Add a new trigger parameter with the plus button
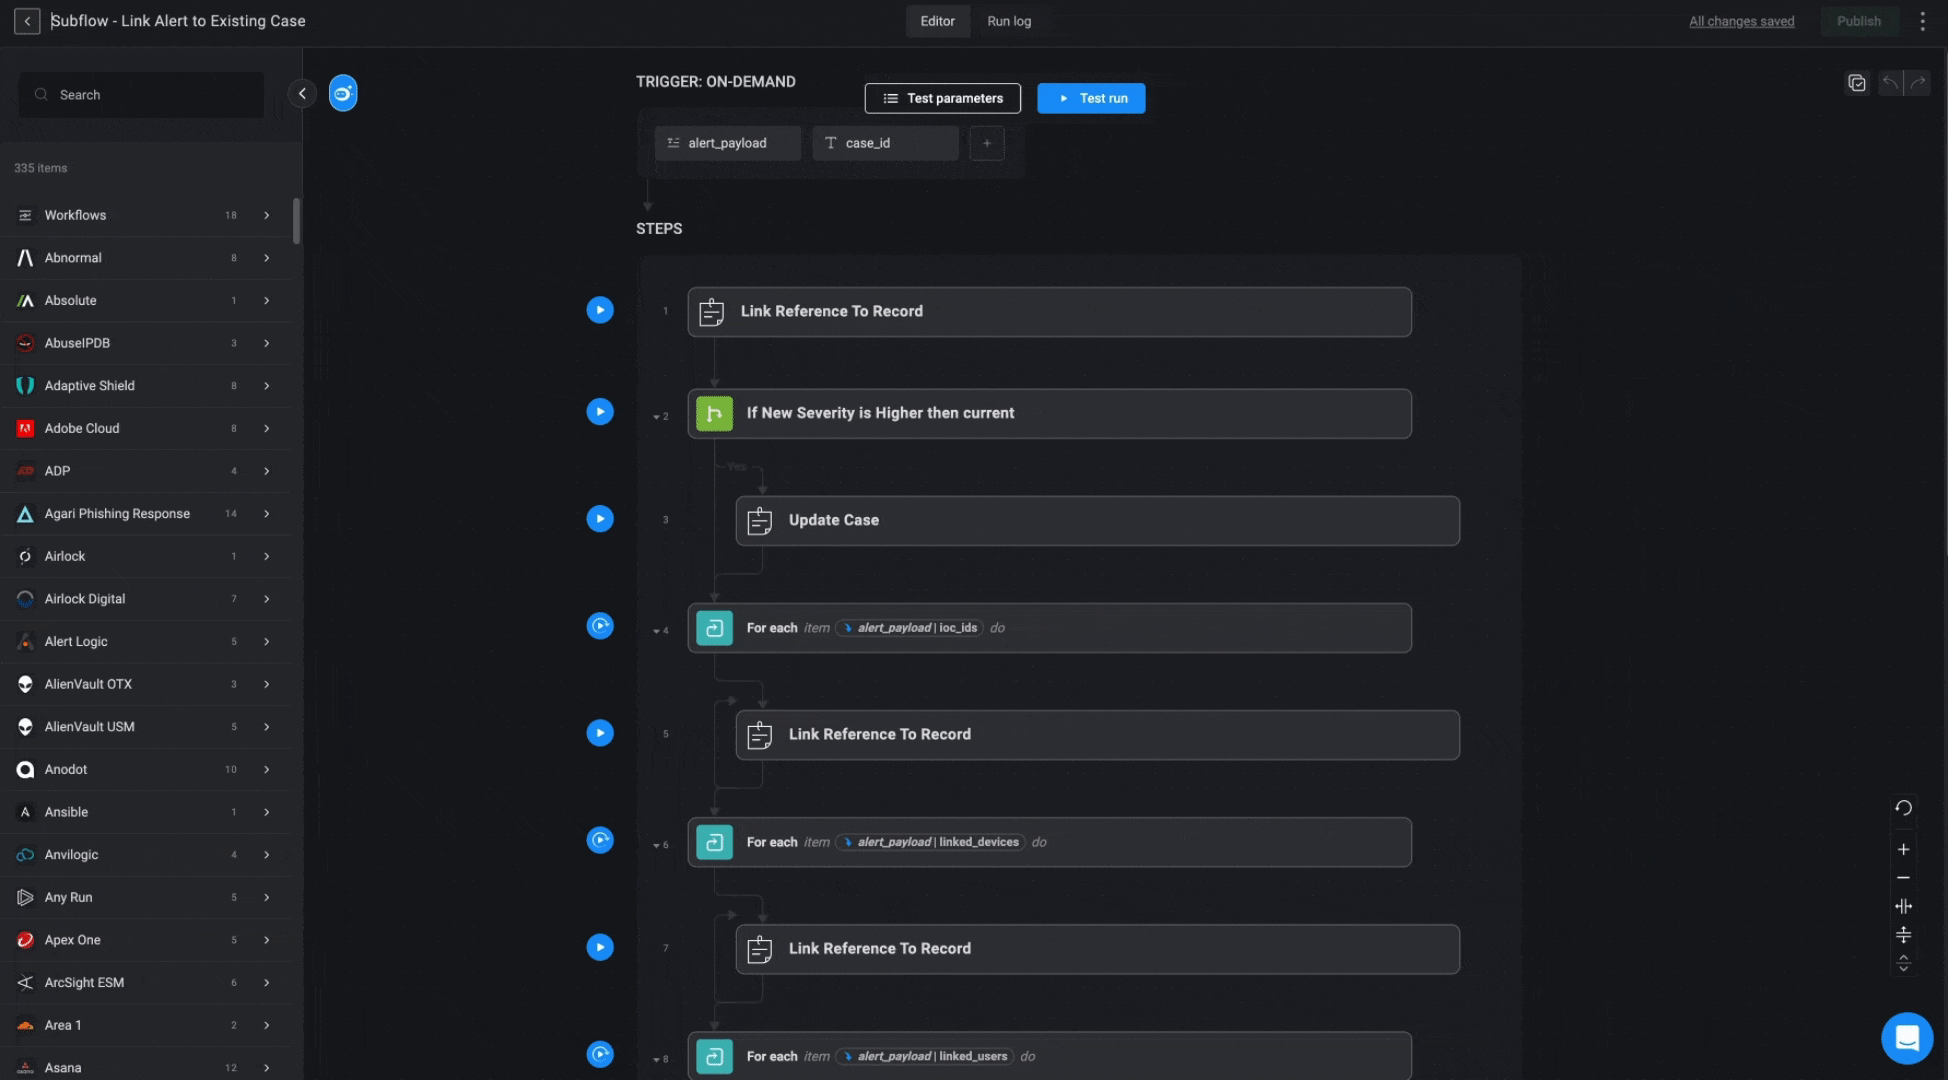This screenshot has height=1080, width=1948. [986, 143]
